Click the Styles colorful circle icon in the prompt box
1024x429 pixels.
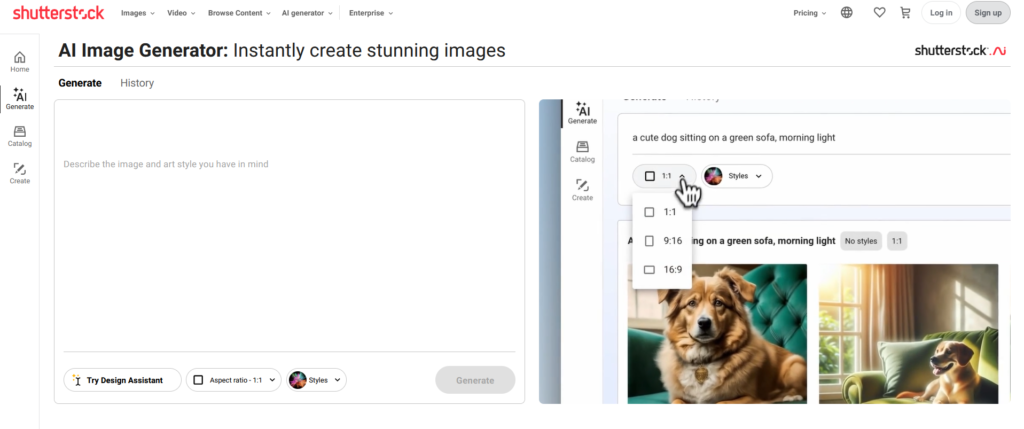pos(298,380)
